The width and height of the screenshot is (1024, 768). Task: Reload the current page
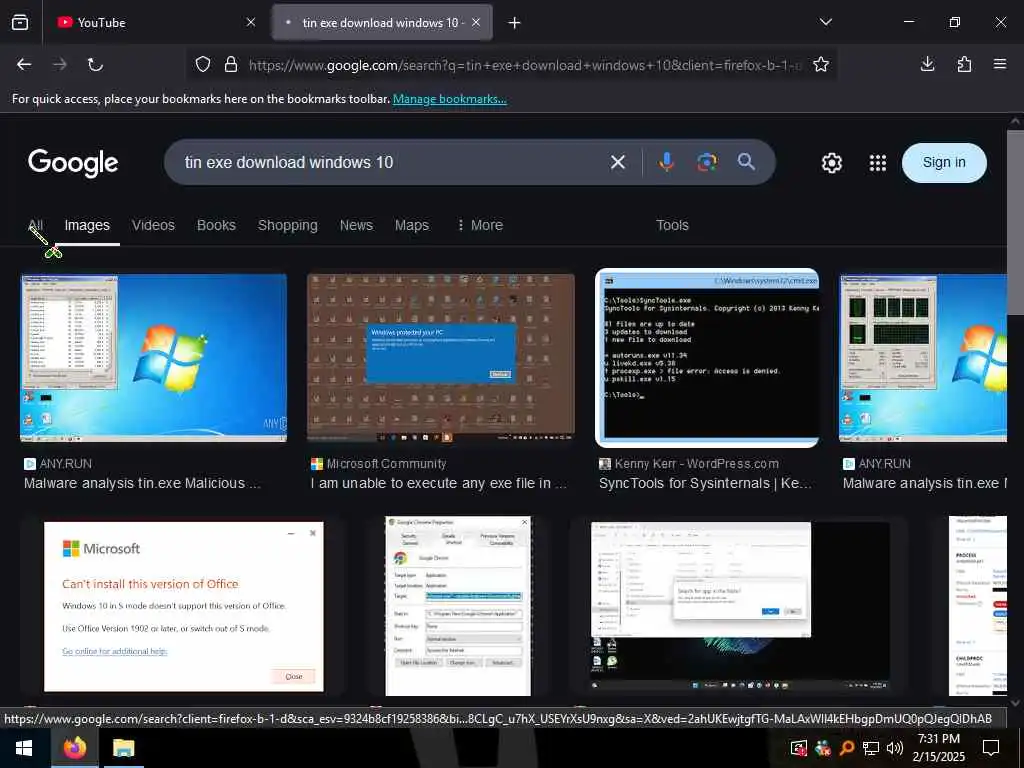pyautogui.click(x=95, y=64)
